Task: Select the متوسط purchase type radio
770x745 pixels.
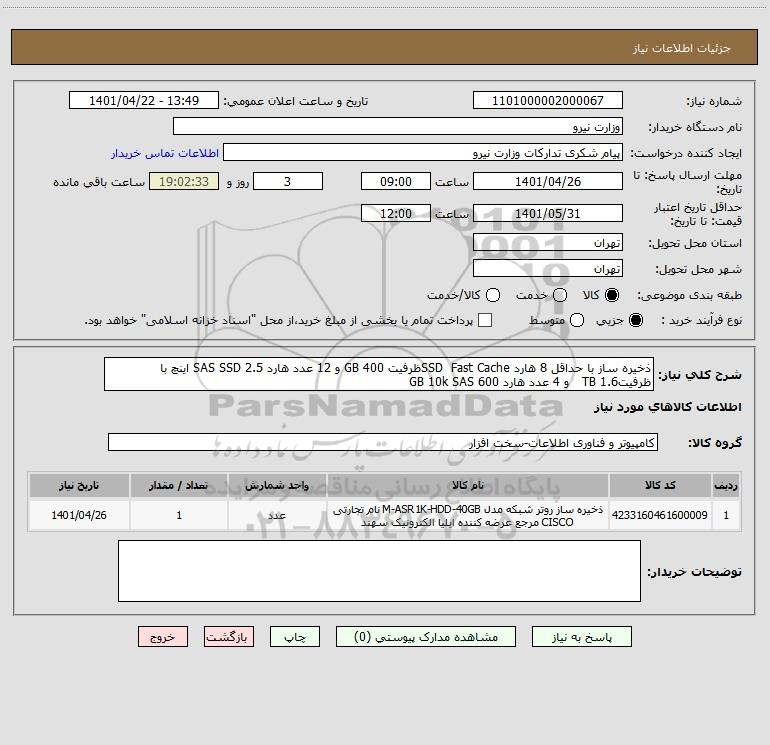Action: pyautogui.click(x=577, y=320)
